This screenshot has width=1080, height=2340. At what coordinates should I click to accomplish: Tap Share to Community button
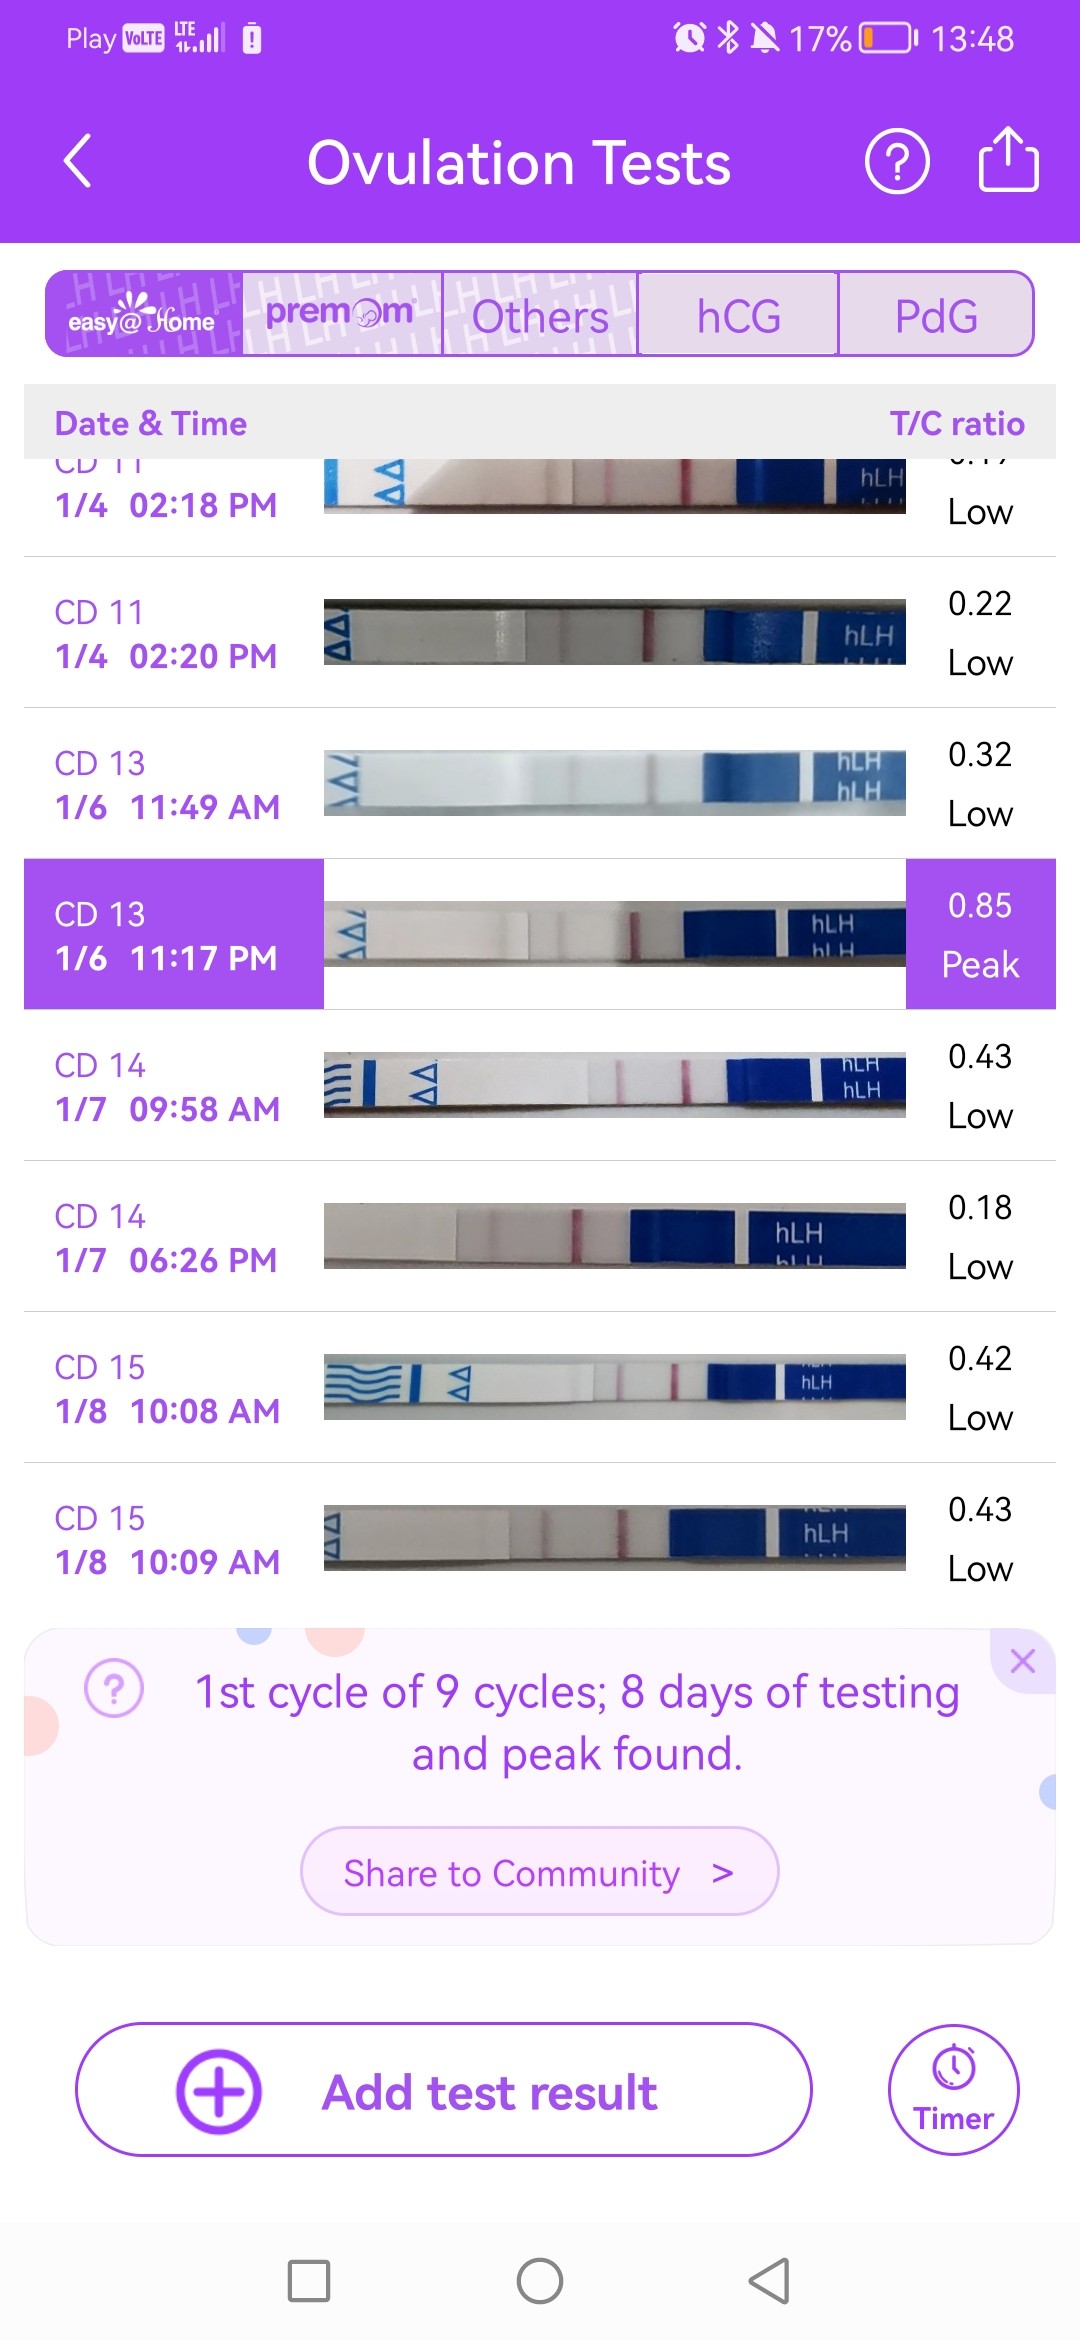(539, 1872)
